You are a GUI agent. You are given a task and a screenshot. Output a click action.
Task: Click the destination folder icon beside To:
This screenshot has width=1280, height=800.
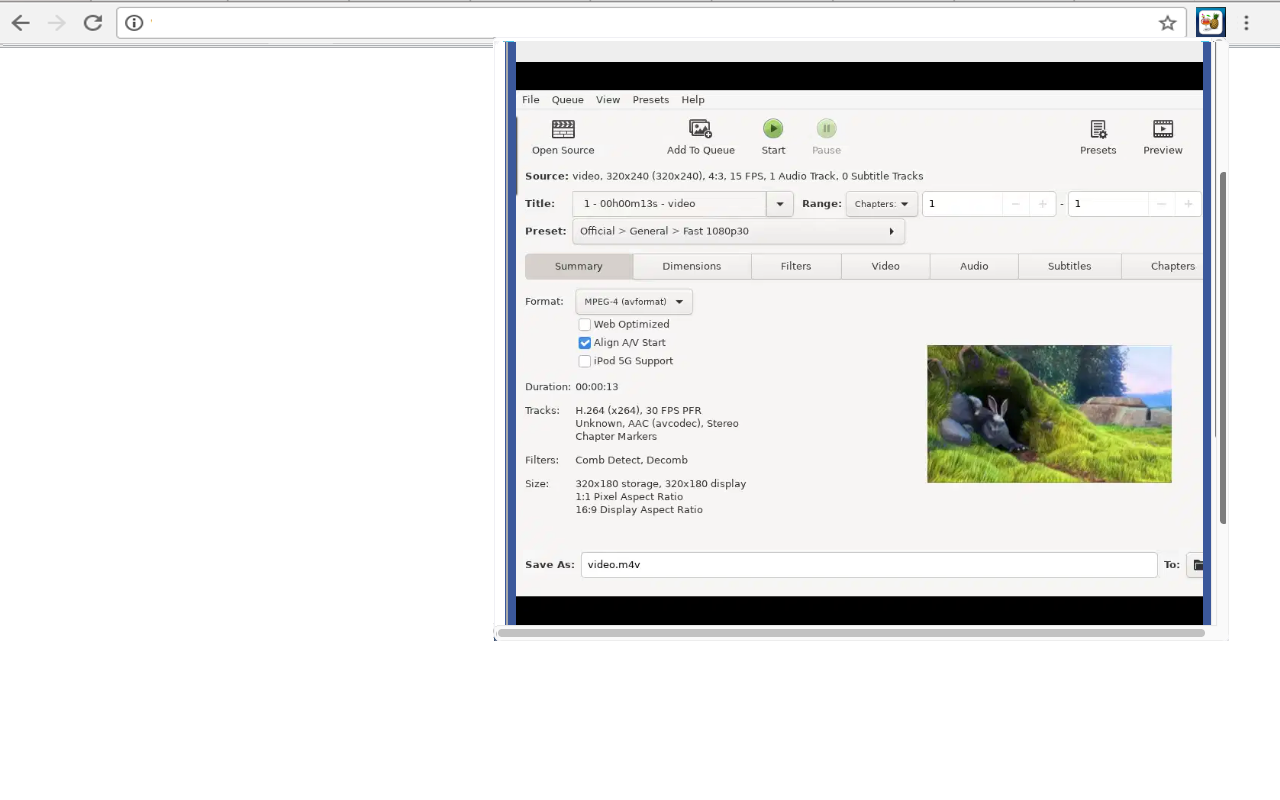point(1197,565)
